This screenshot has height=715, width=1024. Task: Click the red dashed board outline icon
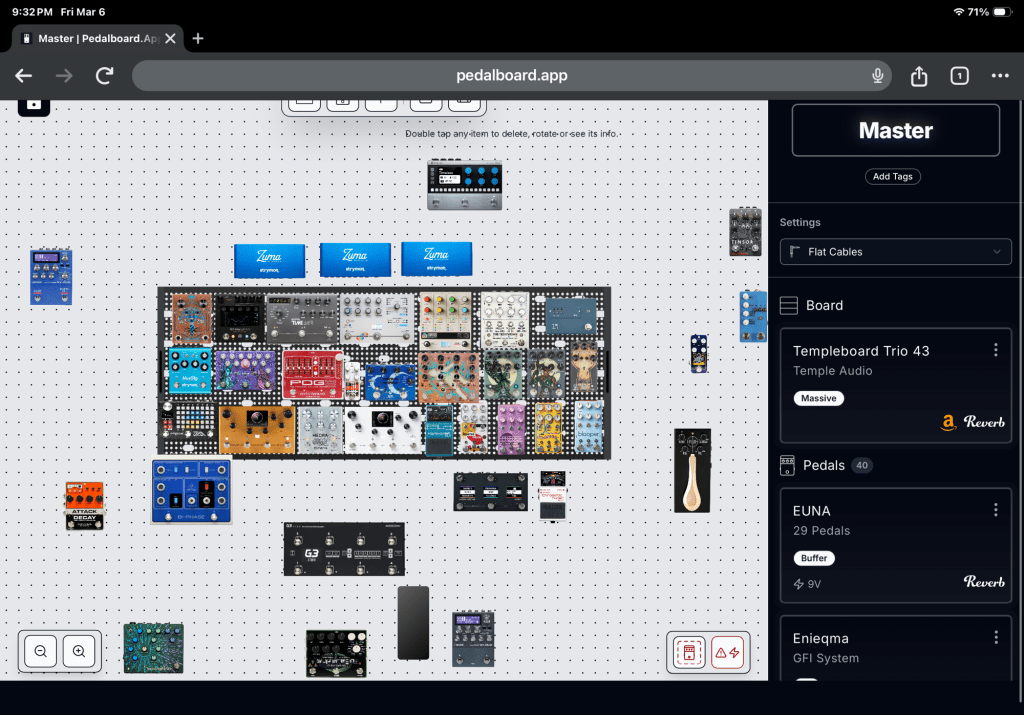pyautogui.click(x=688, y=653)
